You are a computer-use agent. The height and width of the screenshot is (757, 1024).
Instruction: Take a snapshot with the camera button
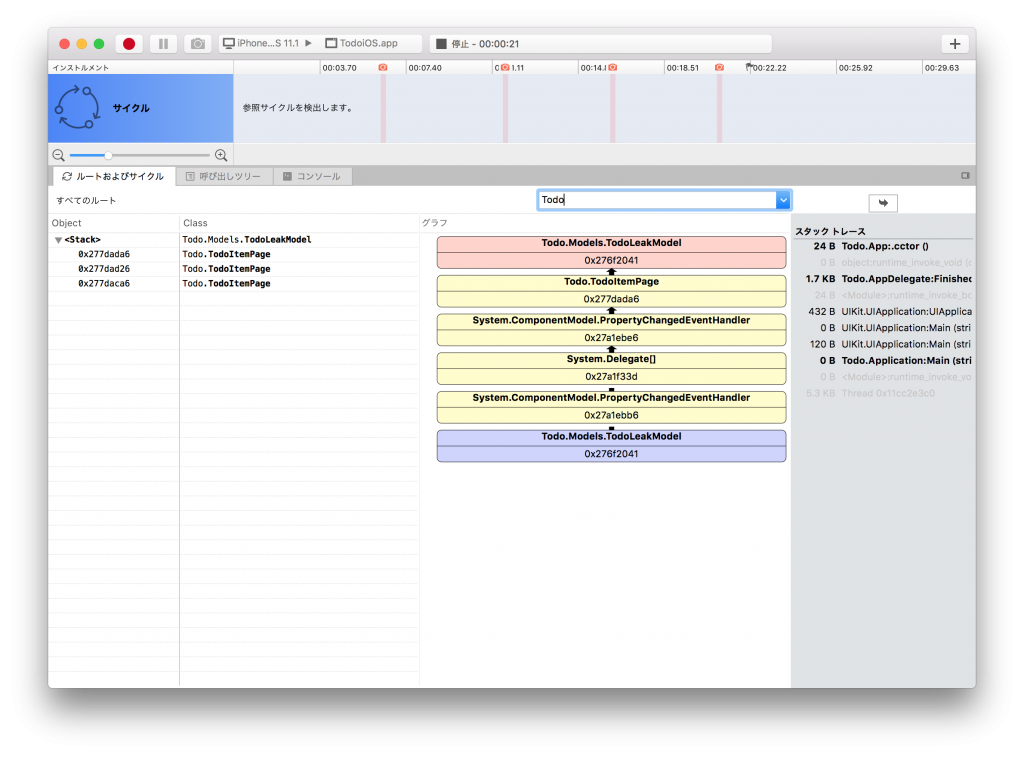coord(197,44)
